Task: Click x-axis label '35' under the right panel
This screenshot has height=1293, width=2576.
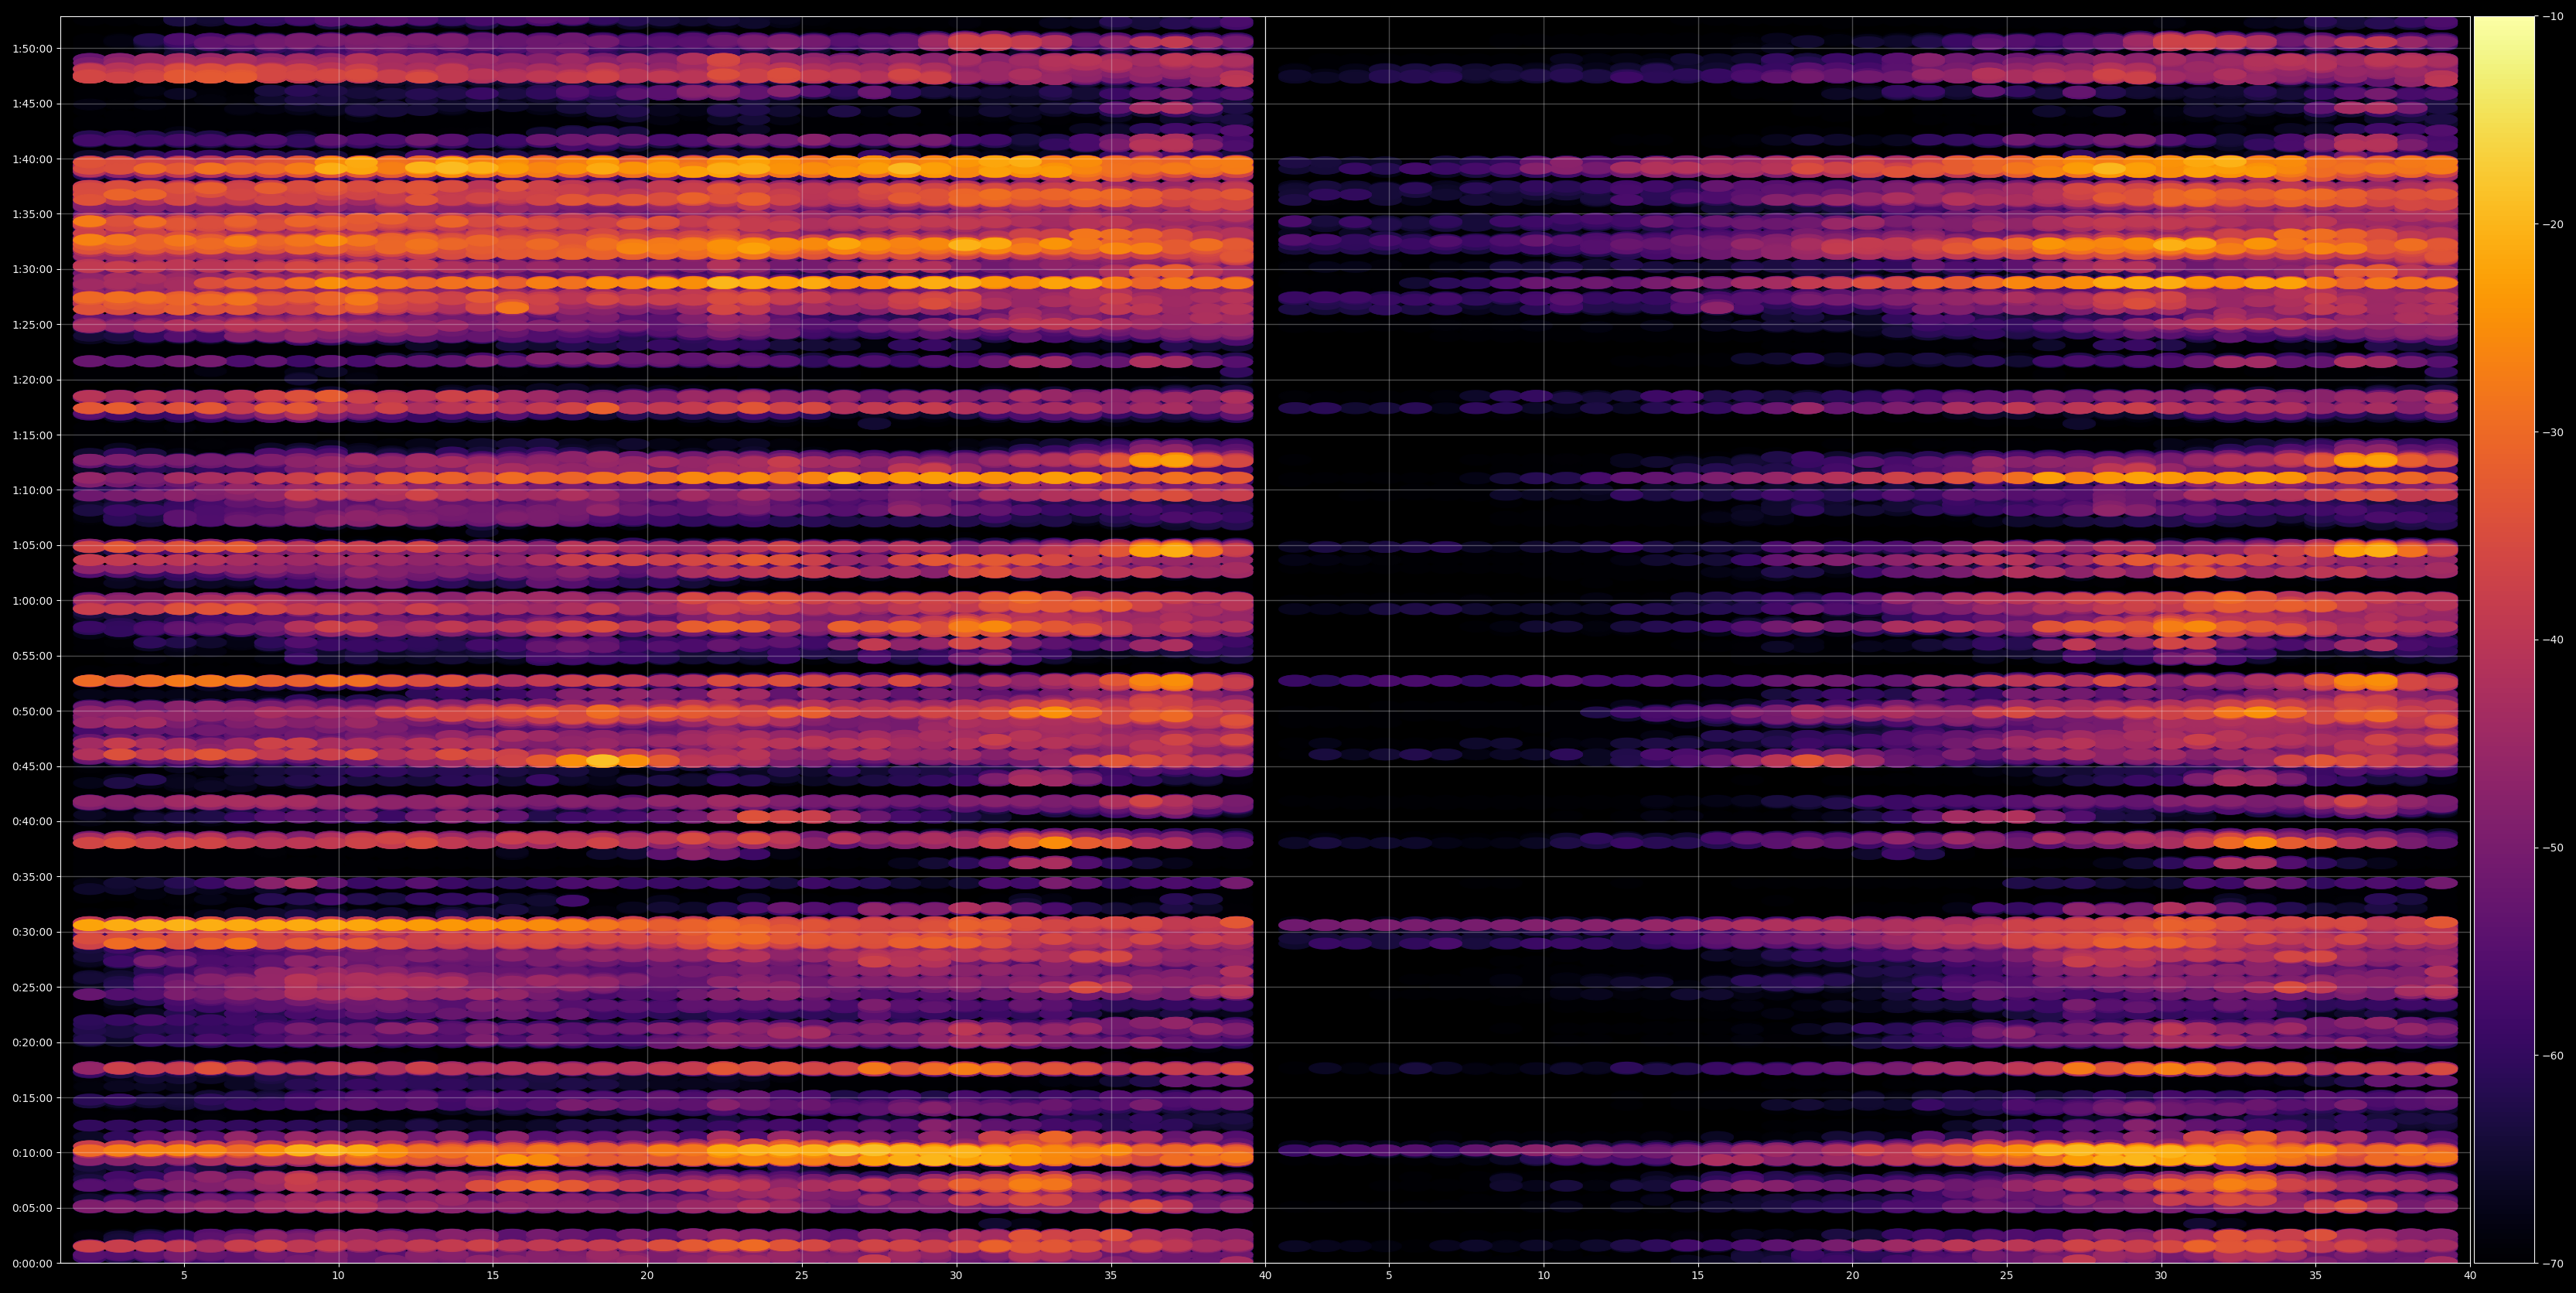Action: click(x=2316, y=1276)
